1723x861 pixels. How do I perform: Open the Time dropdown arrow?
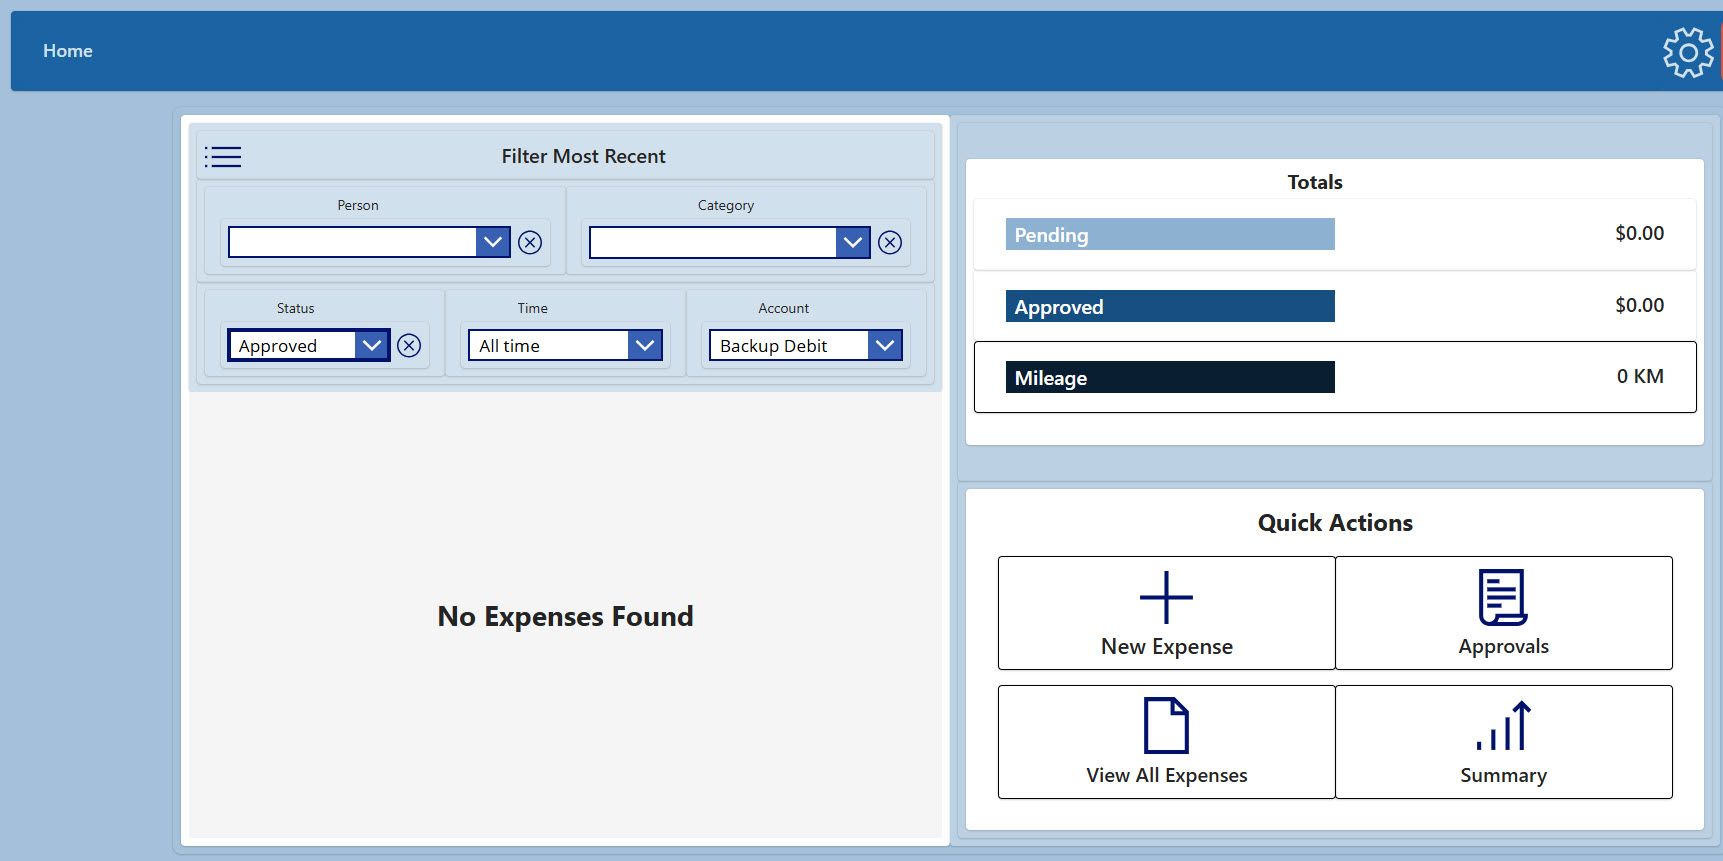tap(645, 345)
